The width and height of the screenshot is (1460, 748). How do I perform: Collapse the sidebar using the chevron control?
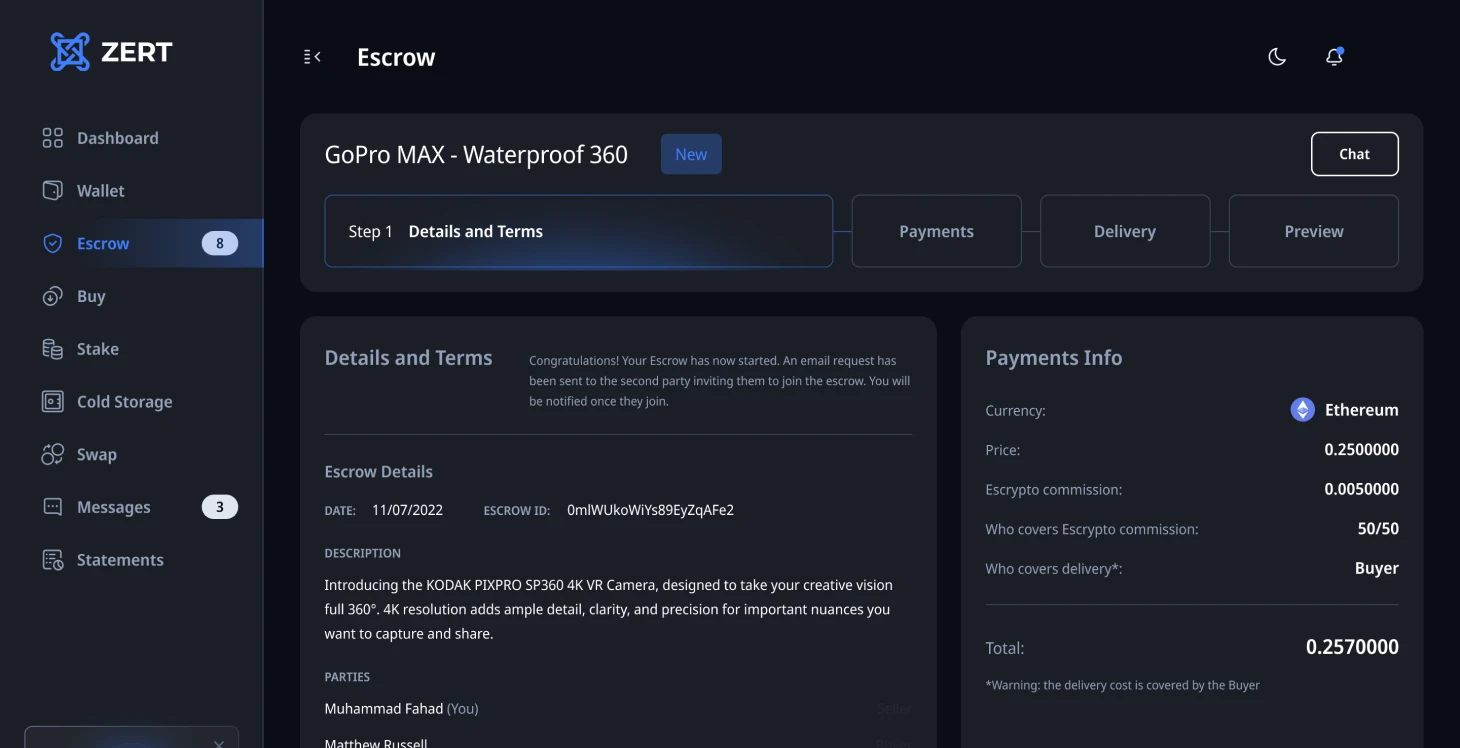coord(311,56)
